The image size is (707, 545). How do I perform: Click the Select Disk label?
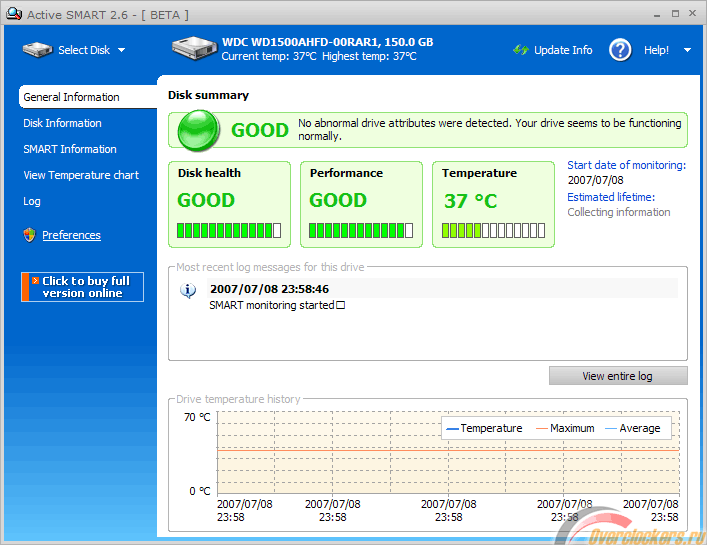[x=84, y=50]
